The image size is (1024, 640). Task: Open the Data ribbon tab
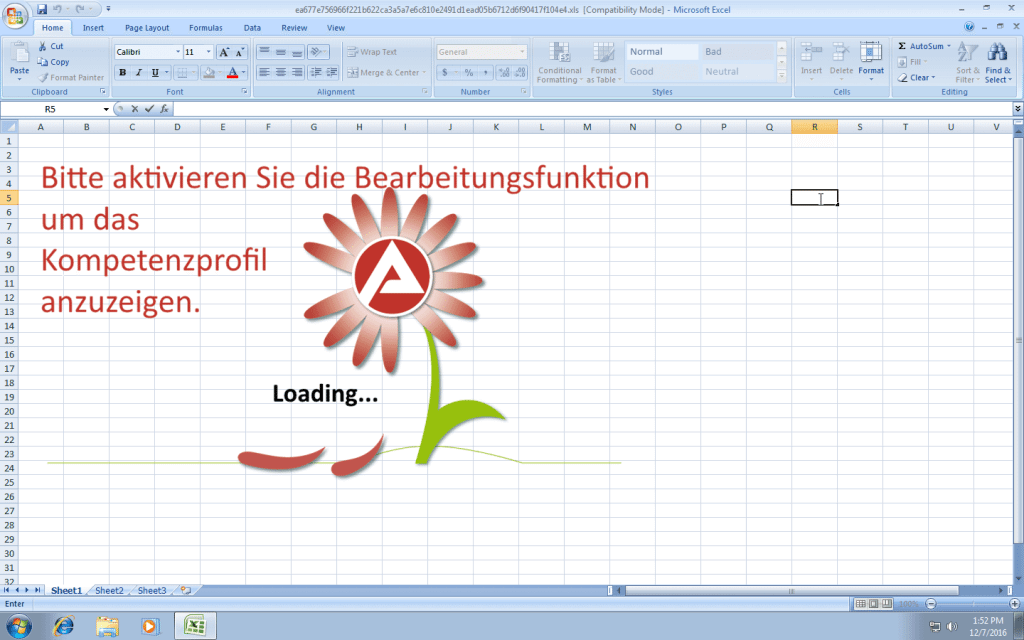pos(252,28)
